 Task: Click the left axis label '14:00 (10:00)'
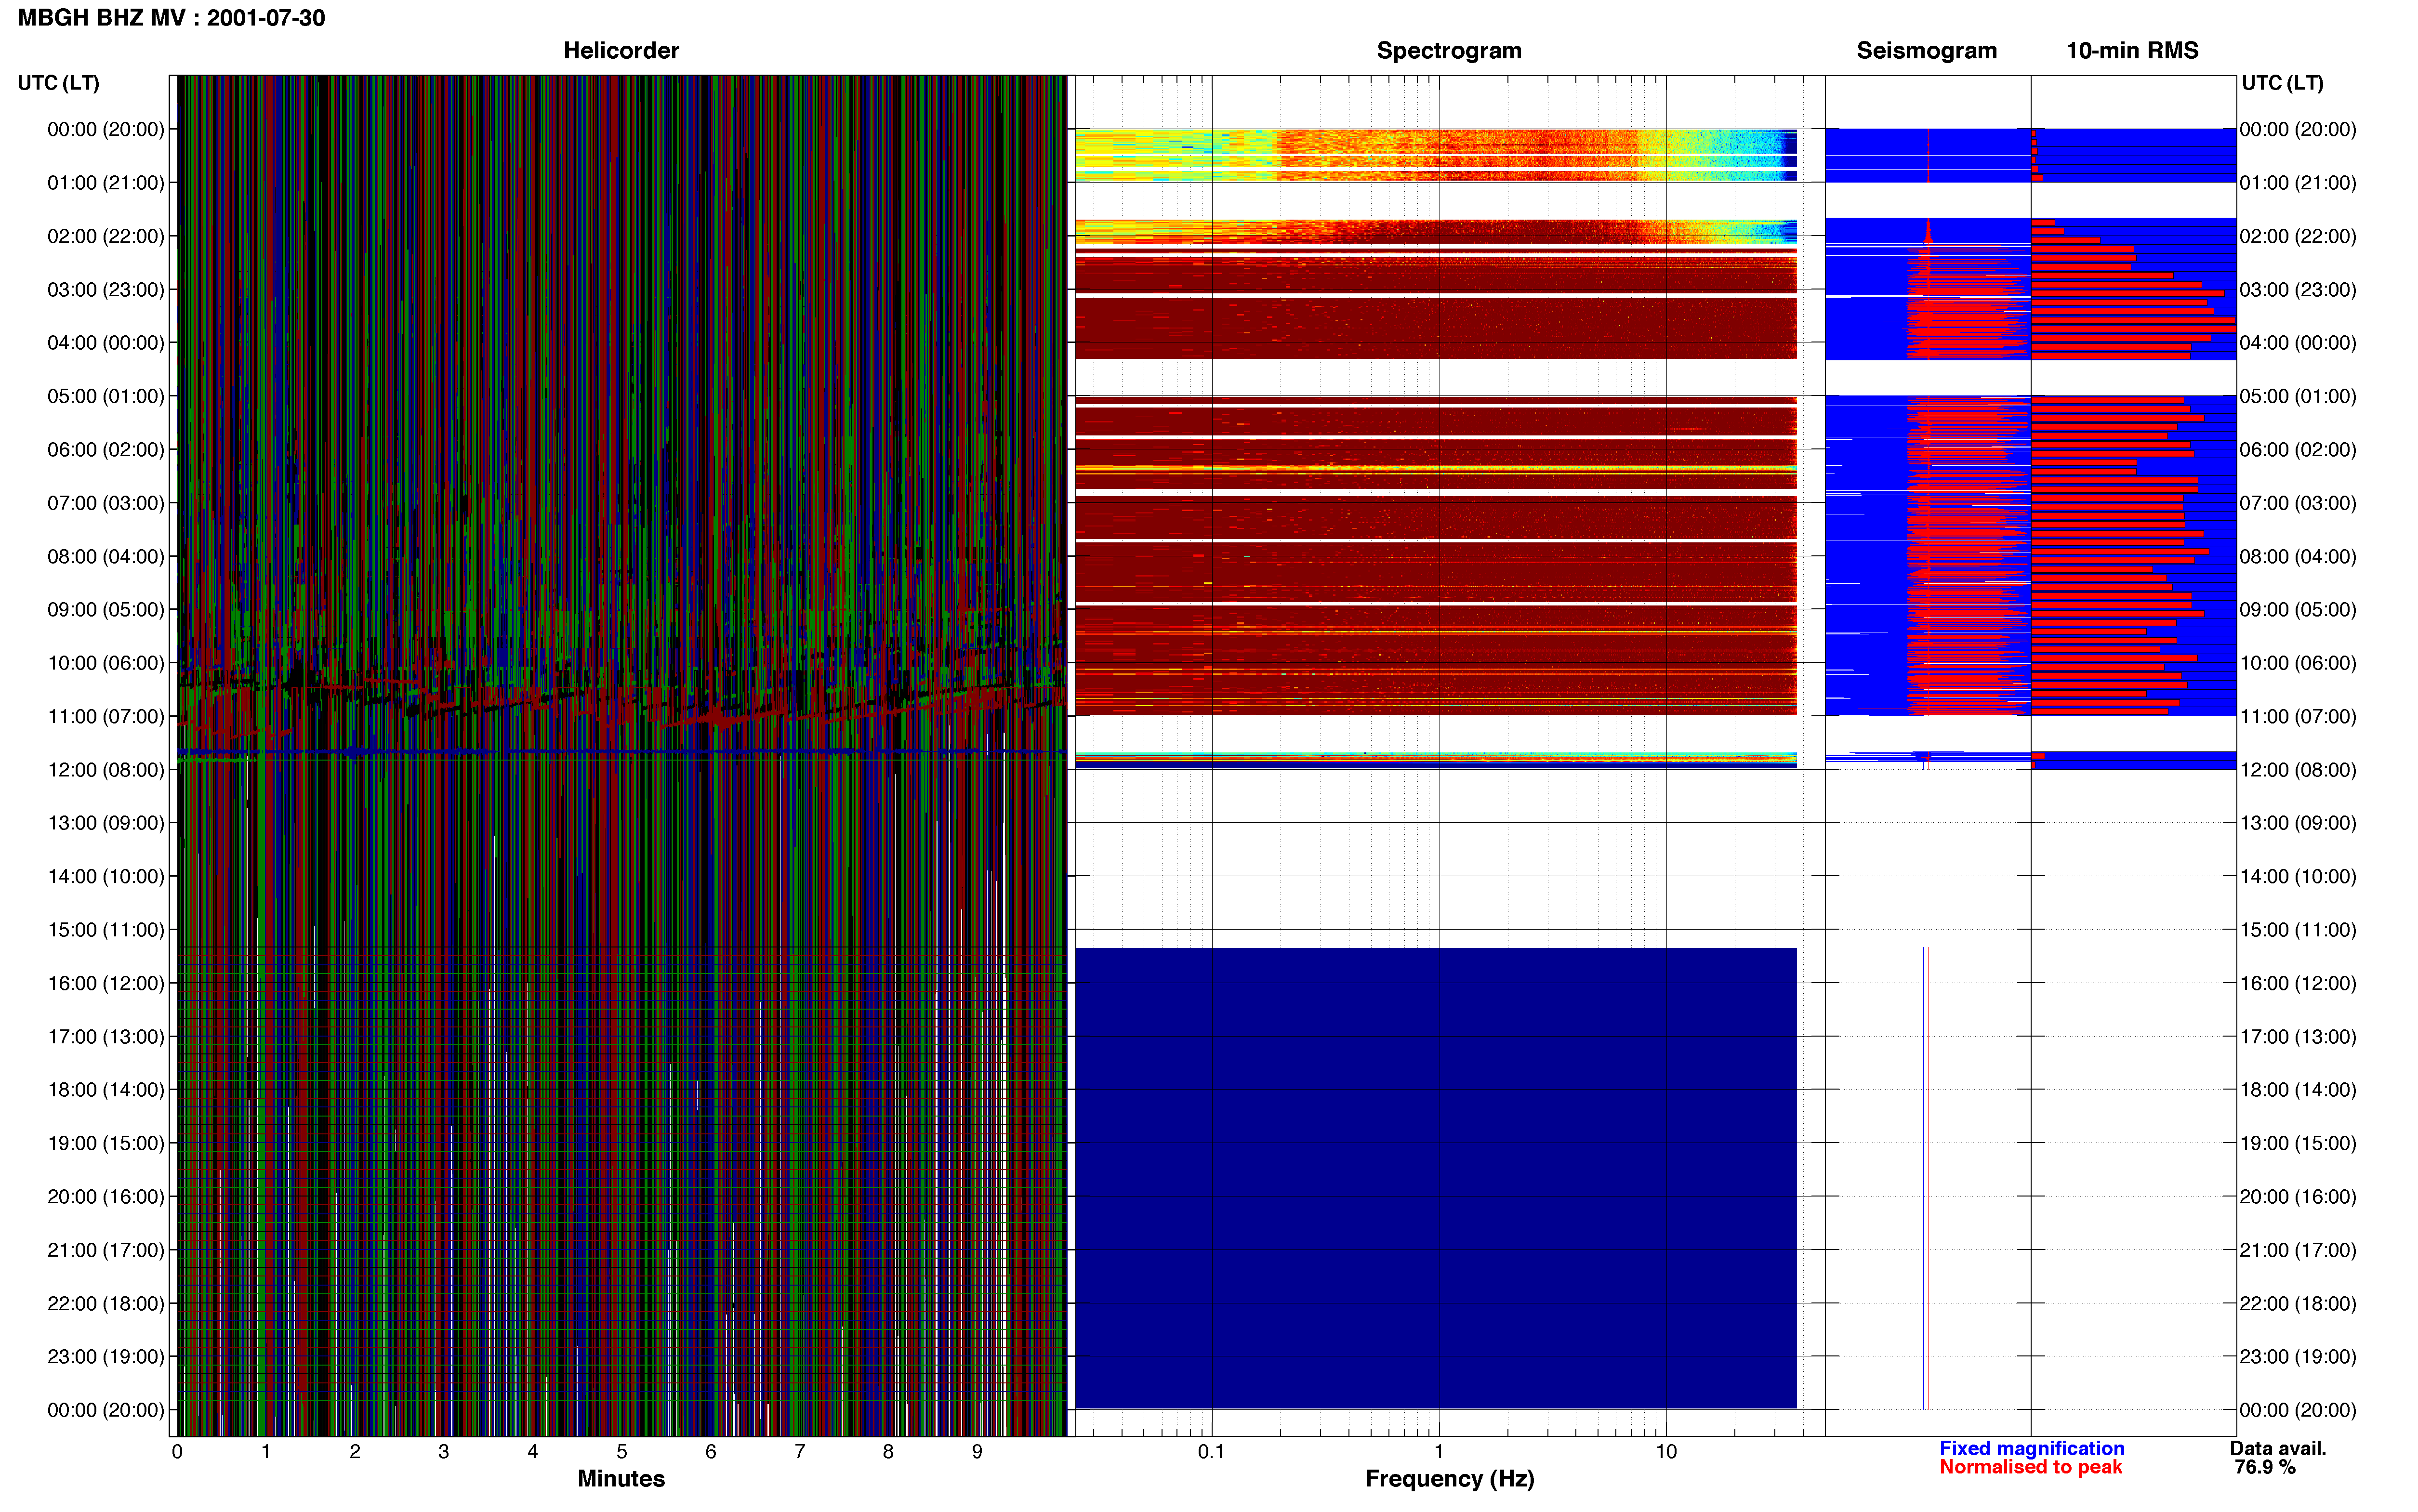tap(106, 876)
